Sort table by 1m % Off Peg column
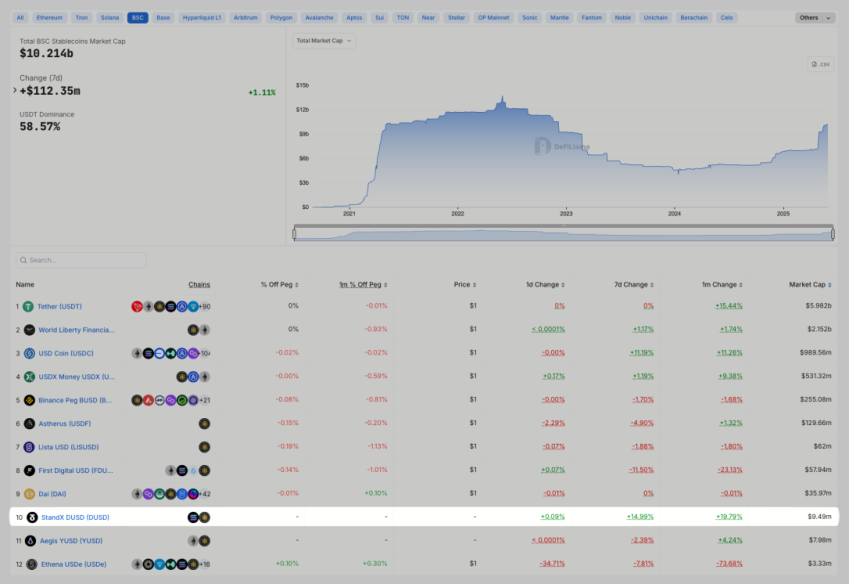Image resolution: width=849 pixels, height=584 pixels. [363, 285]
